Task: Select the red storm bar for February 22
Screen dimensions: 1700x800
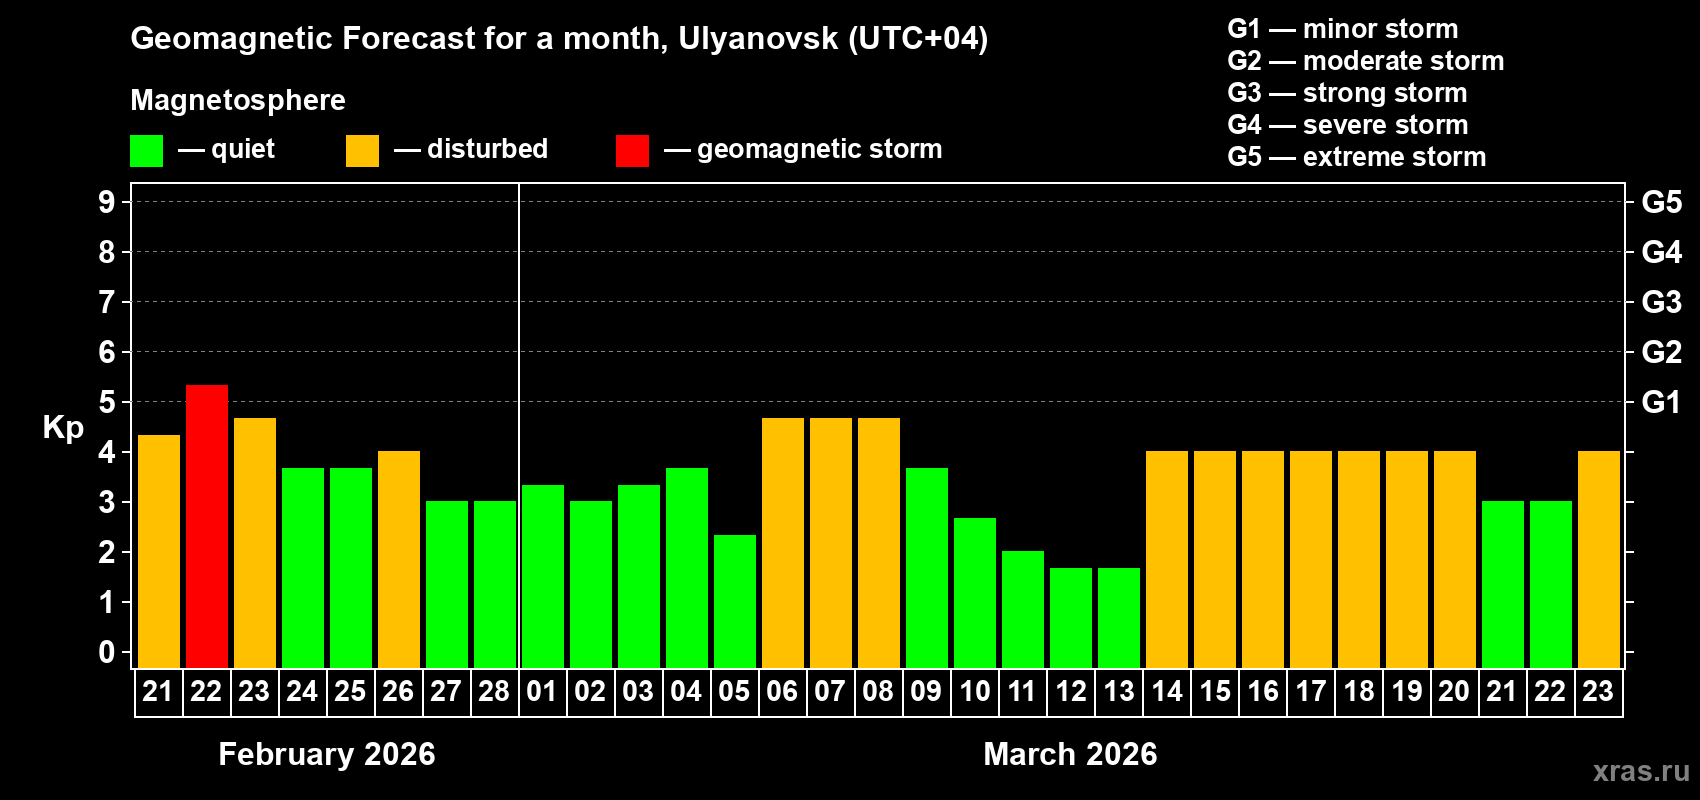Action: pos(207,526)
